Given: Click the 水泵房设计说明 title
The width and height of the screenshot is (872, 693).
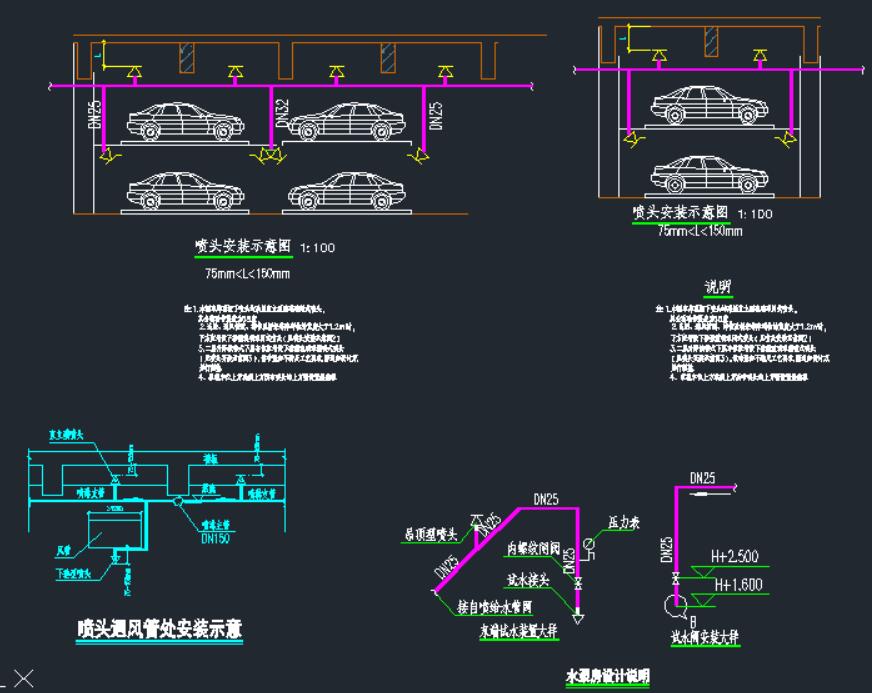Looking at the screenshot, I should (x=608, y=676).
